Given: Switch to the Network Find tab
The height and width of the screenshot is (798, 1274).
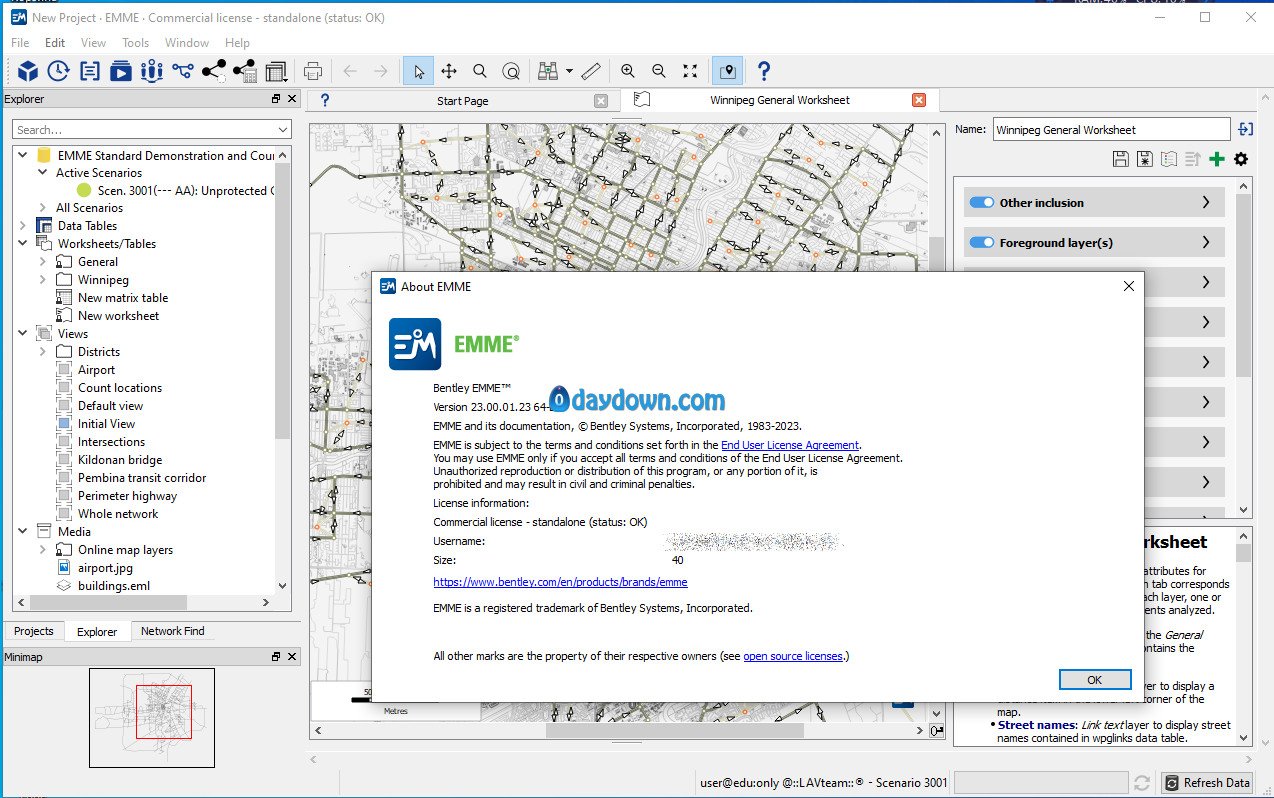Looking at the screenshot, I should point(172,631).
